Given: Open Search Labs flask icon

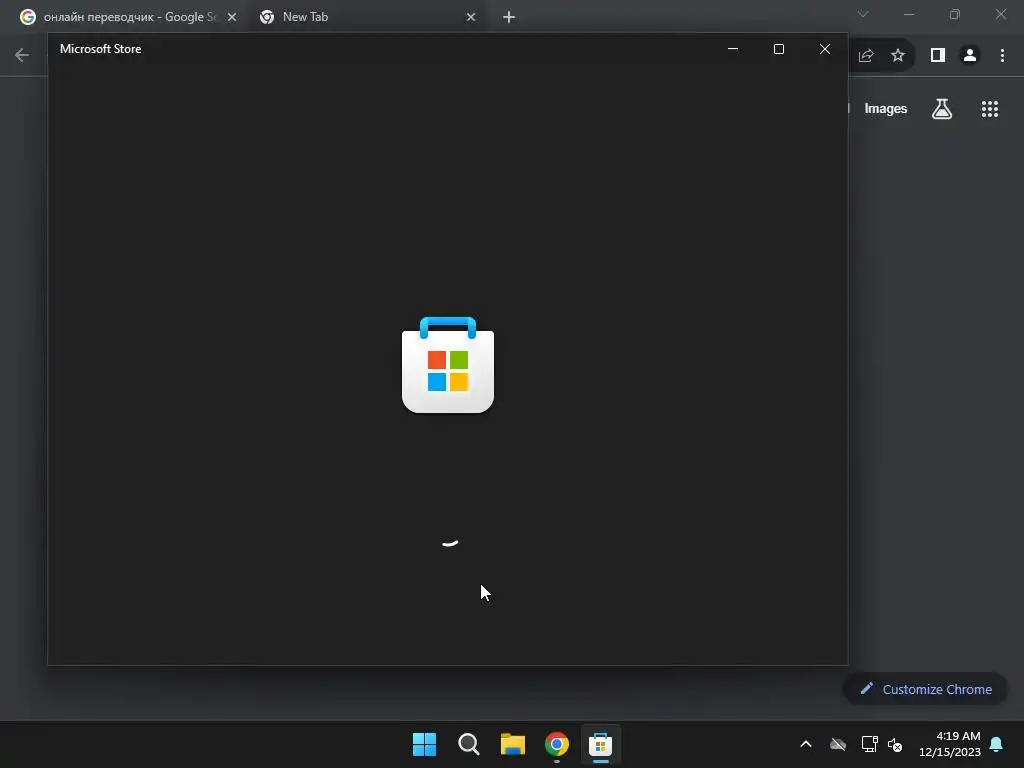Looking at the screenshot, I should (942, 108).
